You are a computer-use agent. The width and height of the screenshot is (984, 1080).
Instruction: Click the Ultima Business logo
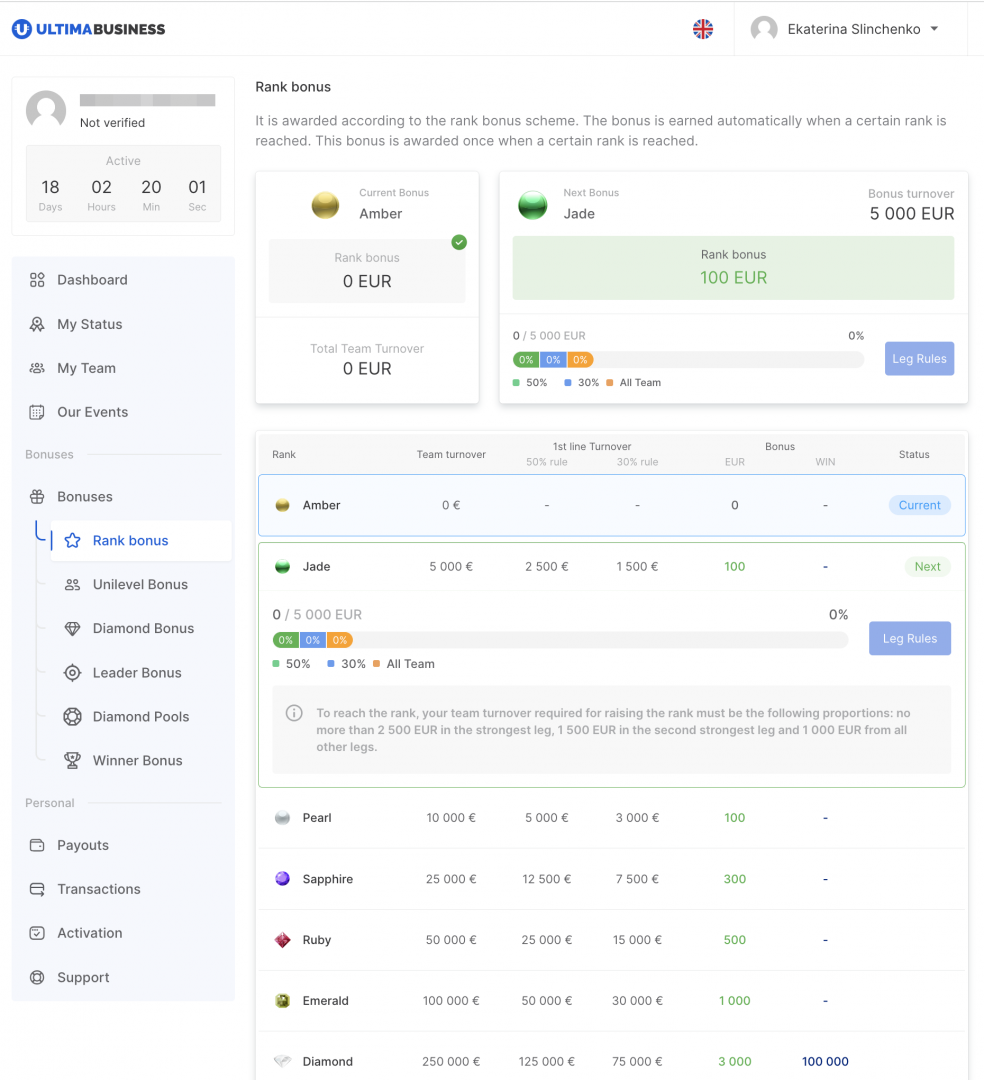89,29
